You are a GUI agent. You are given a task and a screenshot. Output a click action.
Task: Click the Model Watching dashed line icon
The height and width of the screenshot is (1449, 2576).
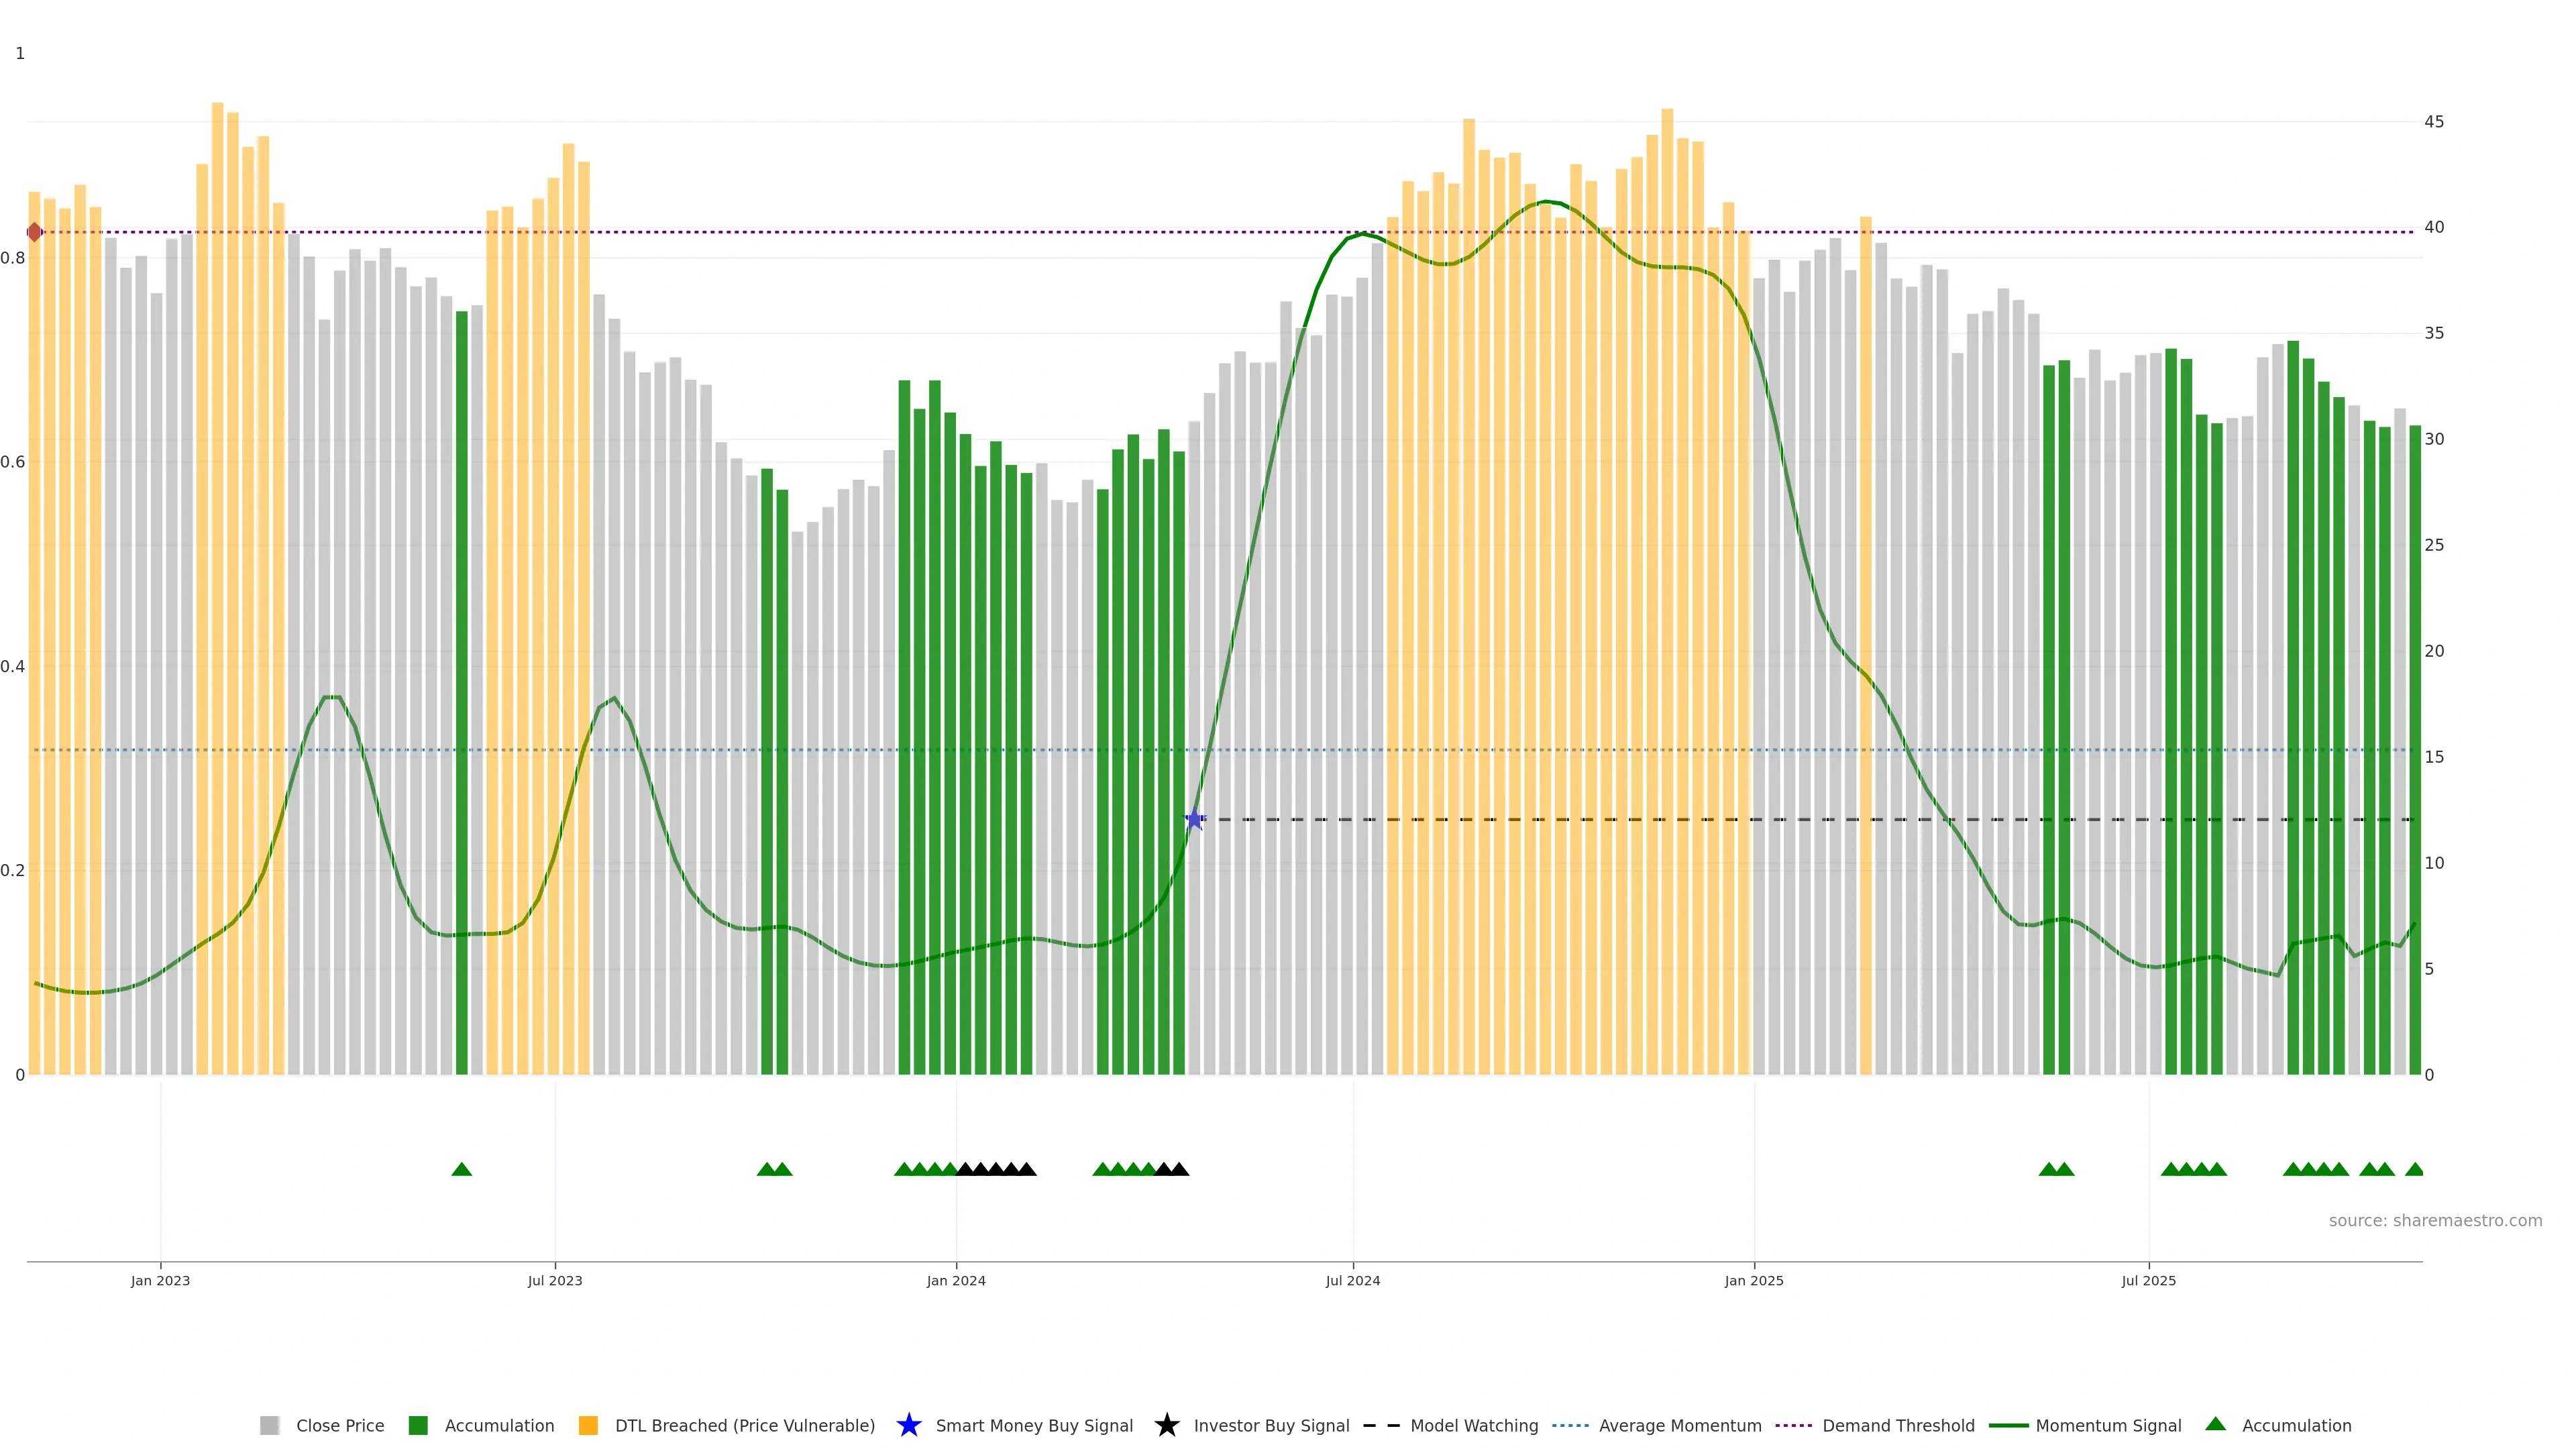point(1381,1425)
